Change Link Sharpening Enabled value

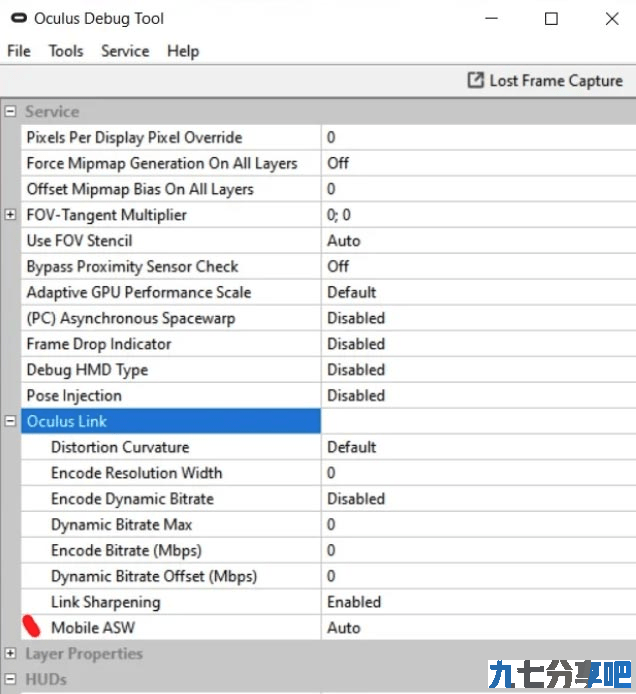[x=479, y=602]
